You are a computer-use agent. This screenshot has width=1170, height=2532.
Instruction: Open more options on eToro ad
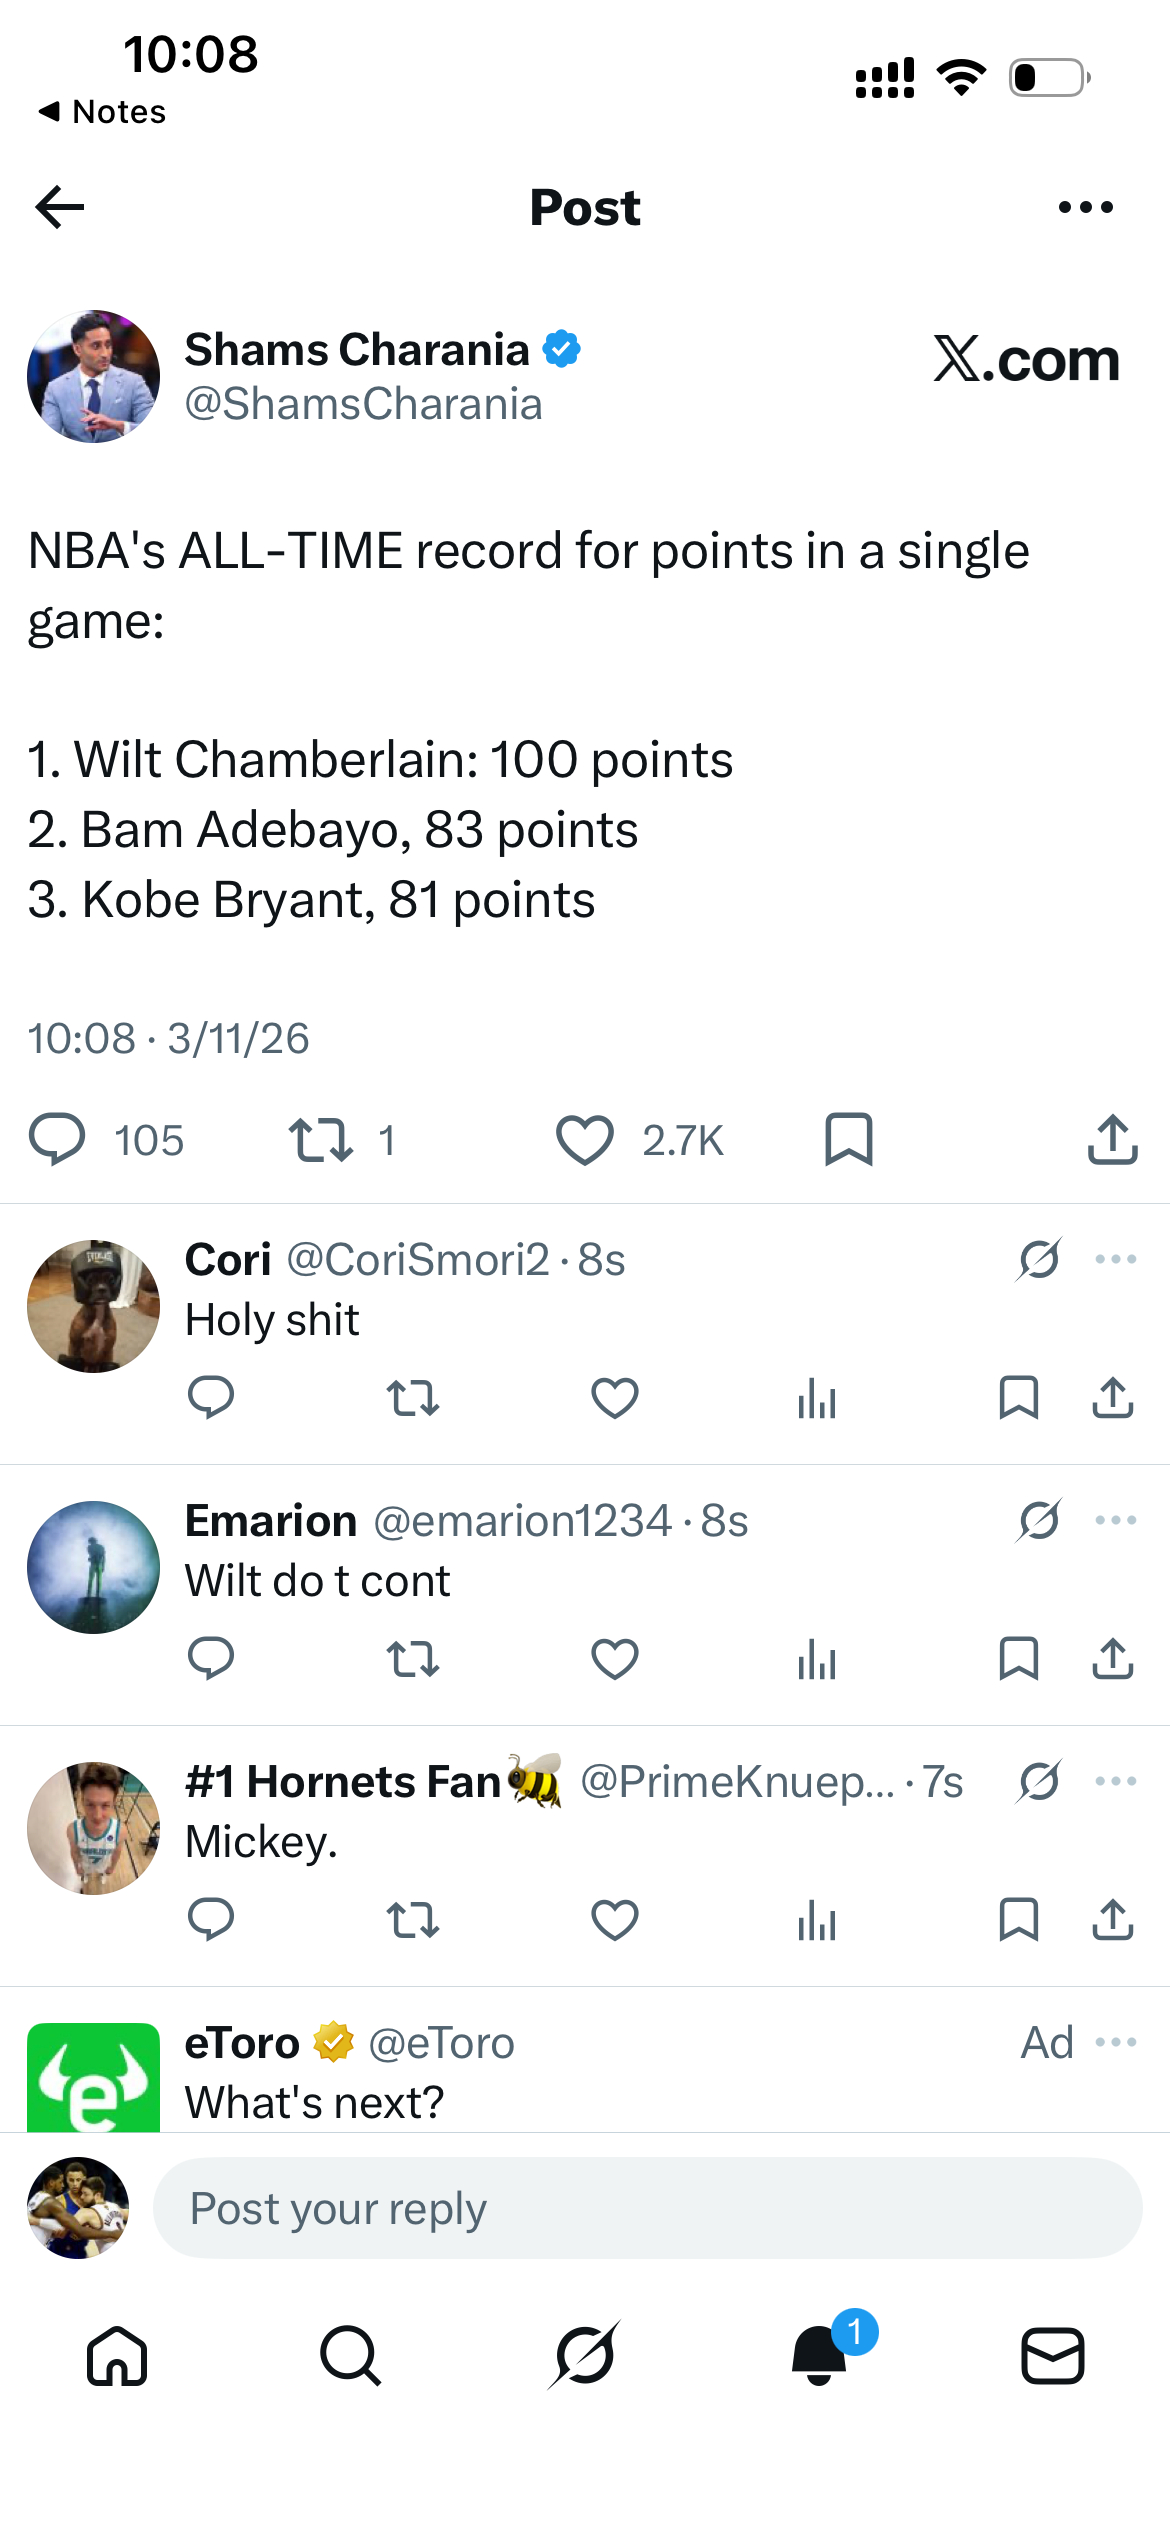coord(1116,2042)
